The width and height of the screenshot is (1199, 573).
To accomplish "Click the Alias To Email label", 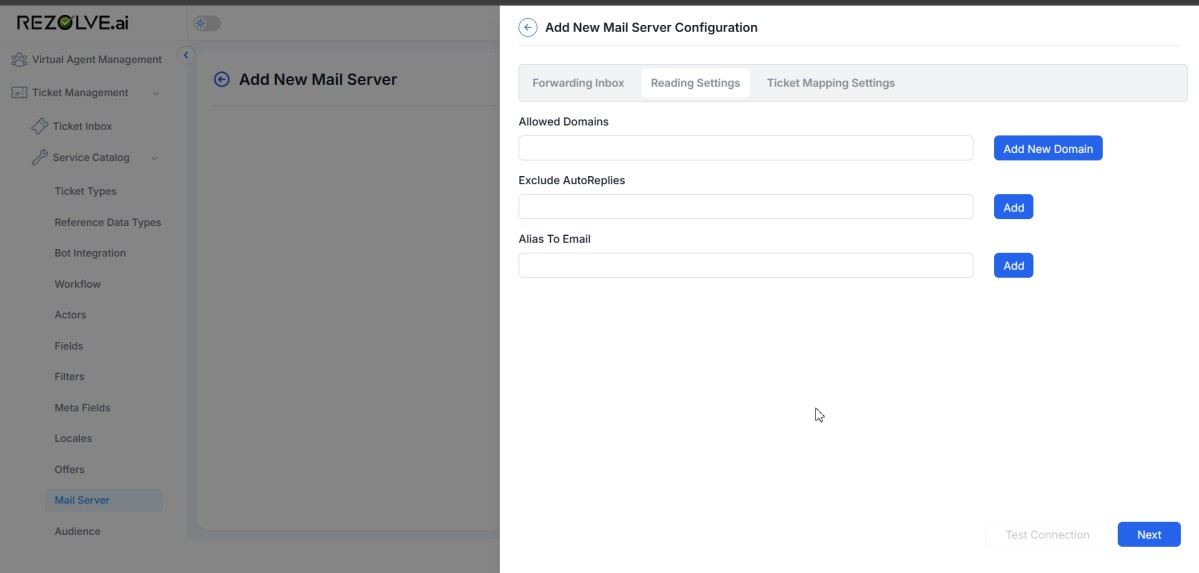I will click(554, 239).
